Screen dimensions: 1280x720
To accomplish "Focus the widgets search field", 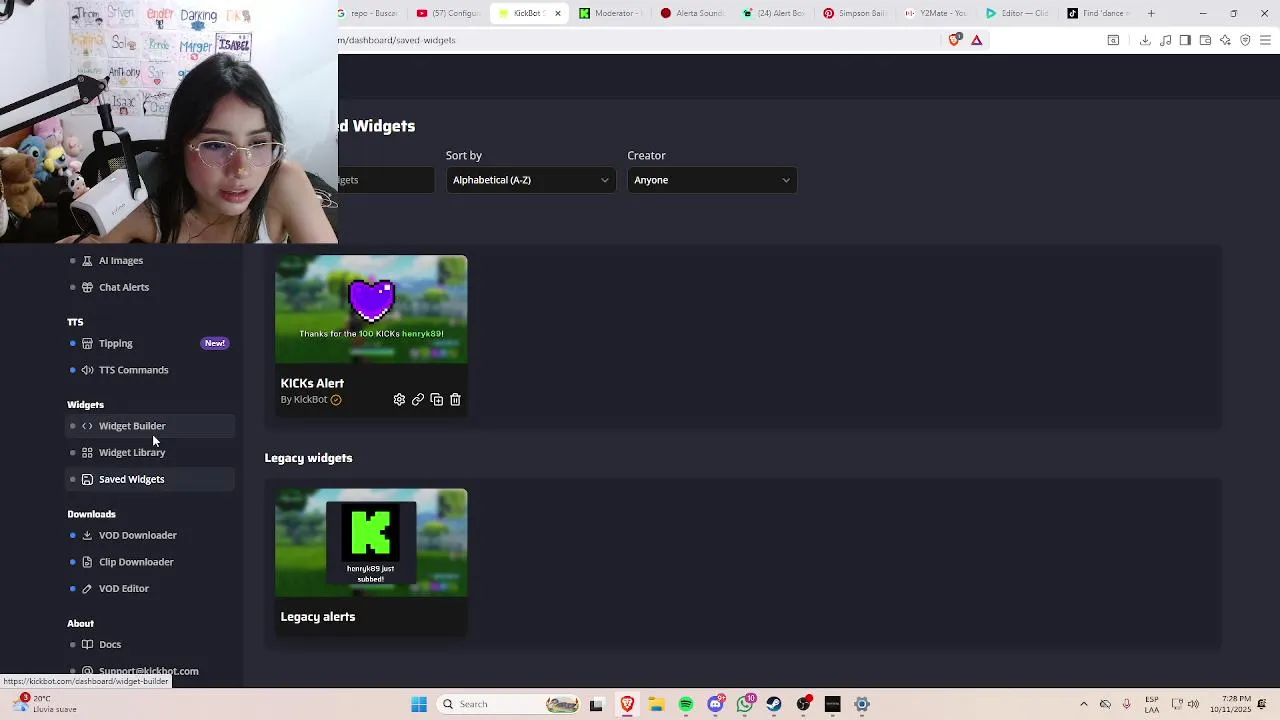I will [386, 180].
